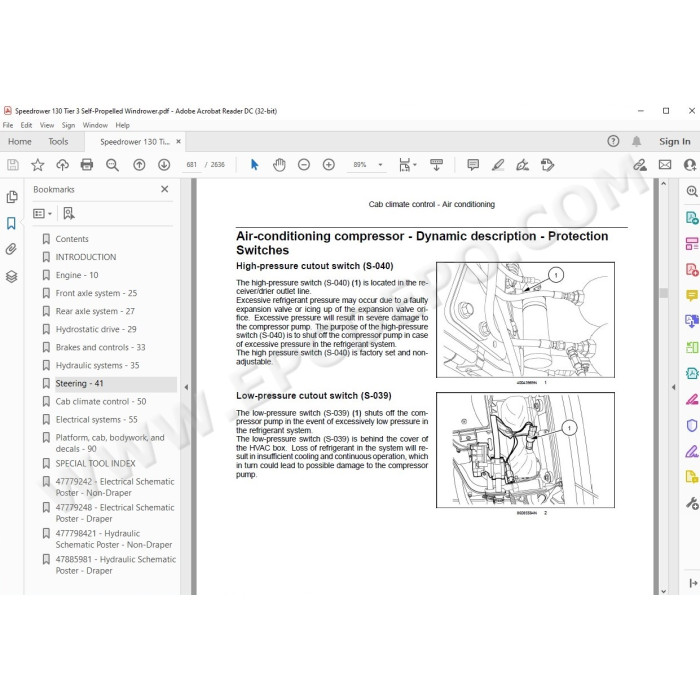This screenshot has width=700, height=700.
Task: Open the Window menu
Action: pyautogui.click(x=95, y=125)
